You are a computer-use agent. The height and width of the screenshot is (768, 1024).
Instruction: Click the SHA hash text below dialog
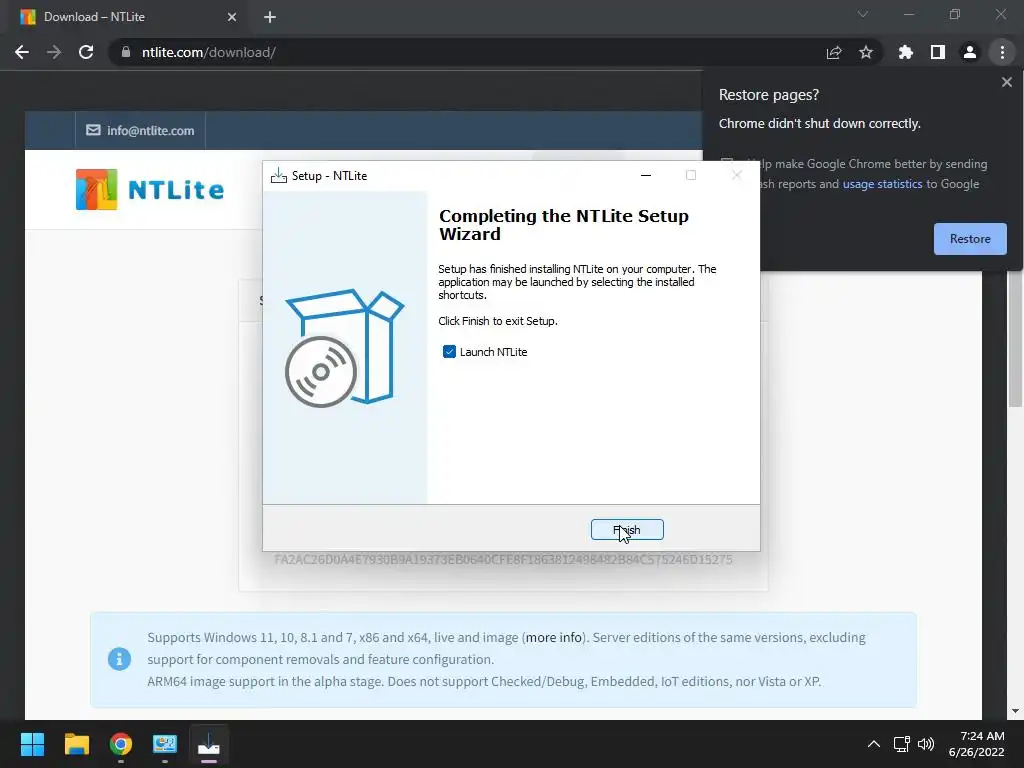[503, 560]
